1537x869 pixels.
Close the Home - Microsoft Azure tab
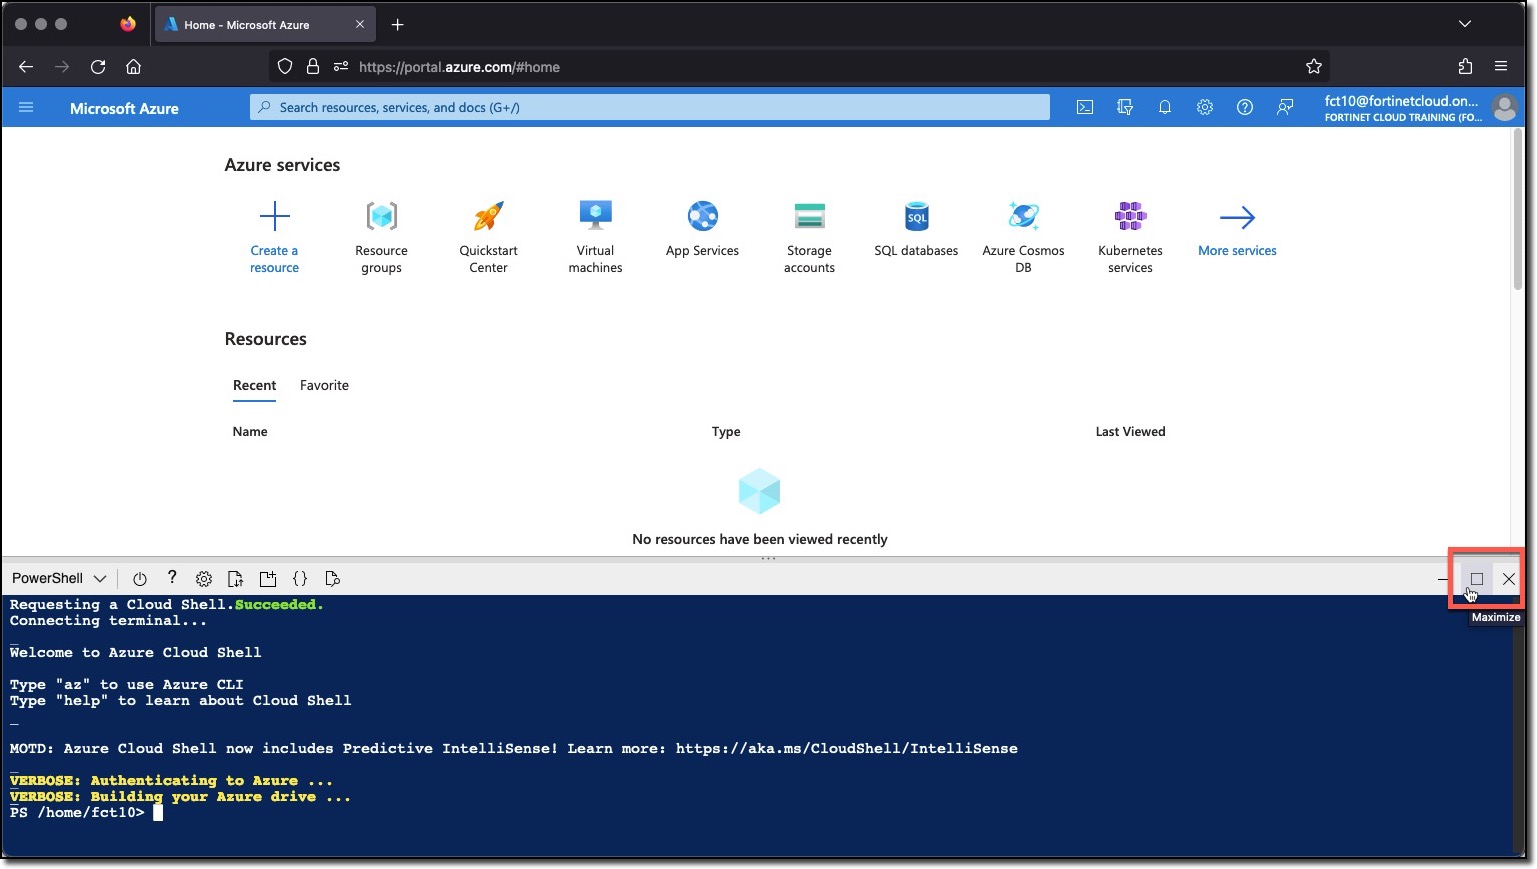tap(360, 24)
